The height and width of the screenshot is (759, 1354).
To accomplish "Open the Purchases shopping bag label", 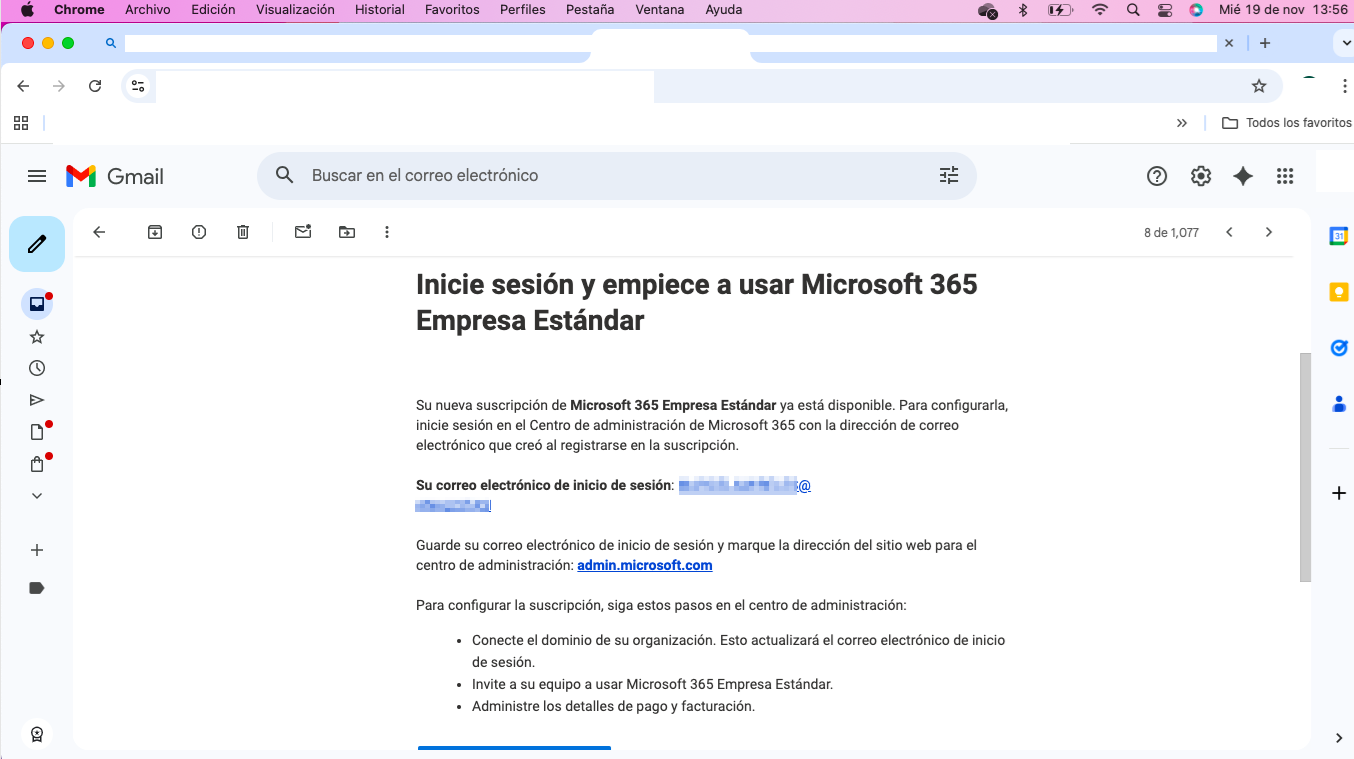I will 37,464.
